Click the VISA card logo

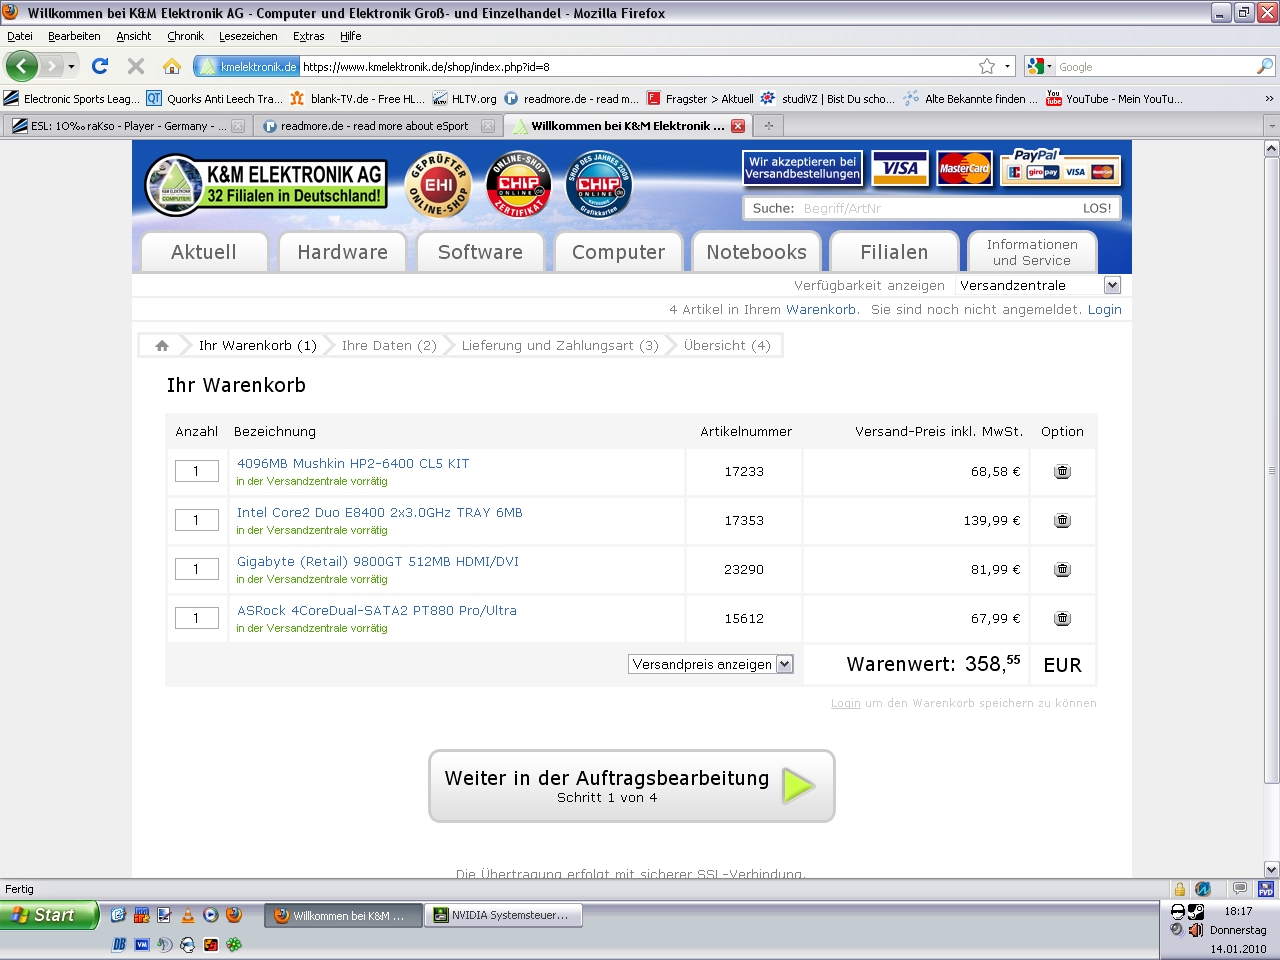[x=900, y=168]
